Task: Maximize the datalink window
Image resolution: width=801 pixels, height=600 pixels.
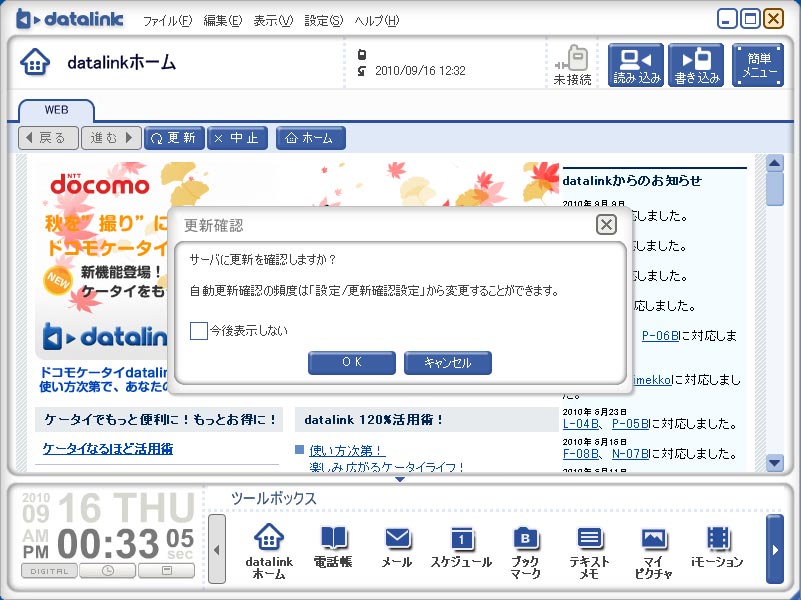Action: (750, 19)
